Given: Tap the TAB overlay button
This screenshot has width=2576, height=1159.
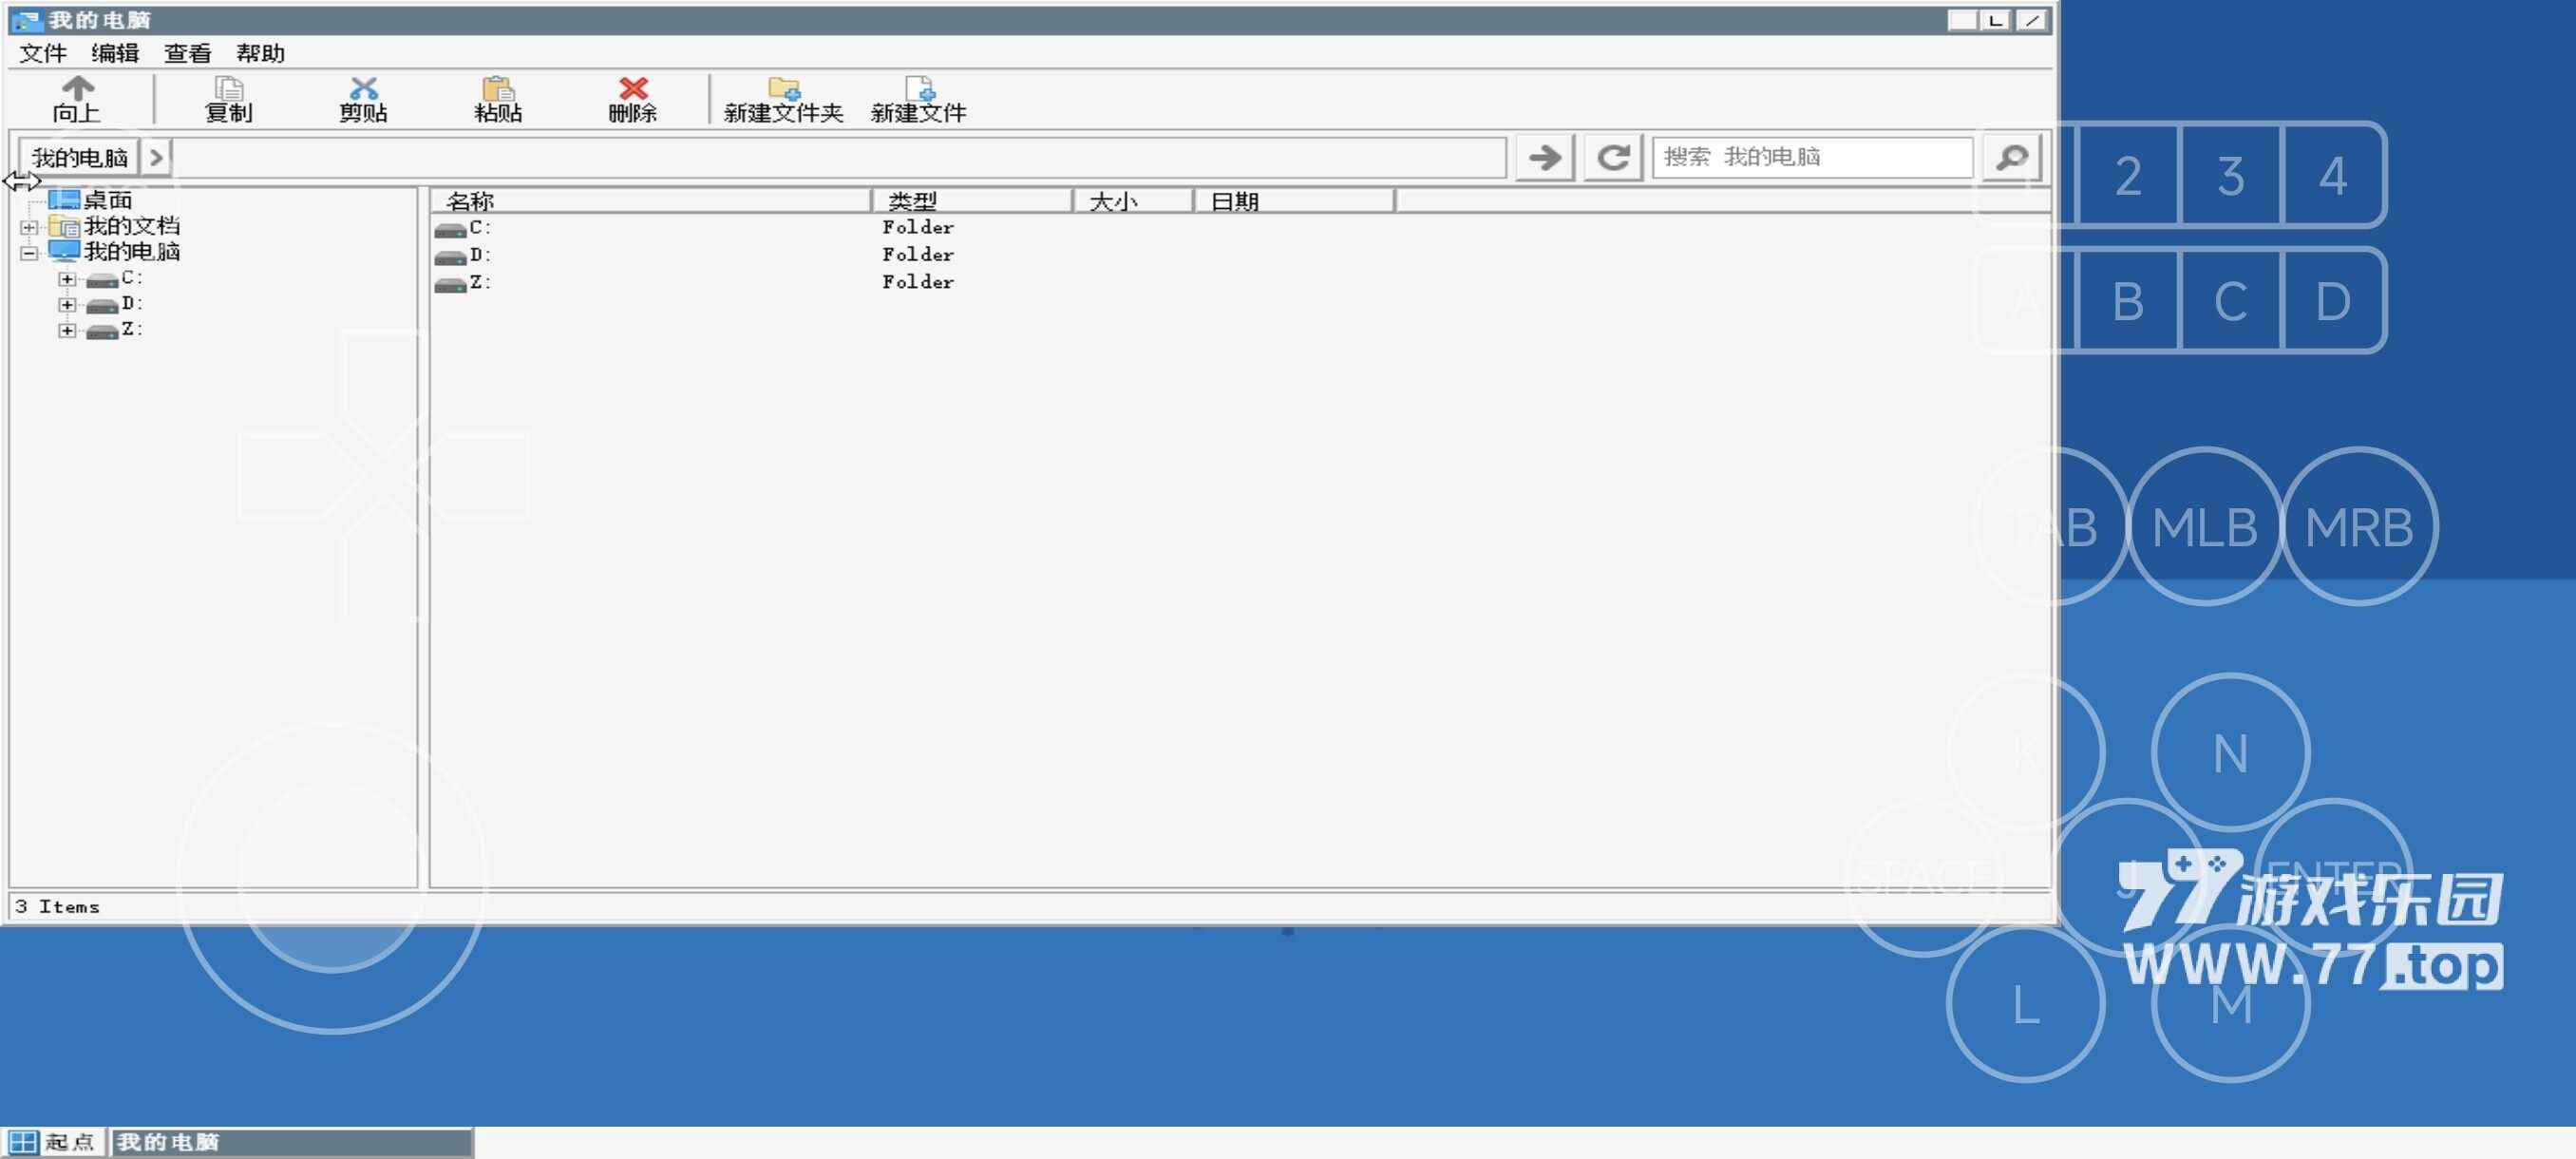Looking at the screenshot, I should [x=2052, y=526].
